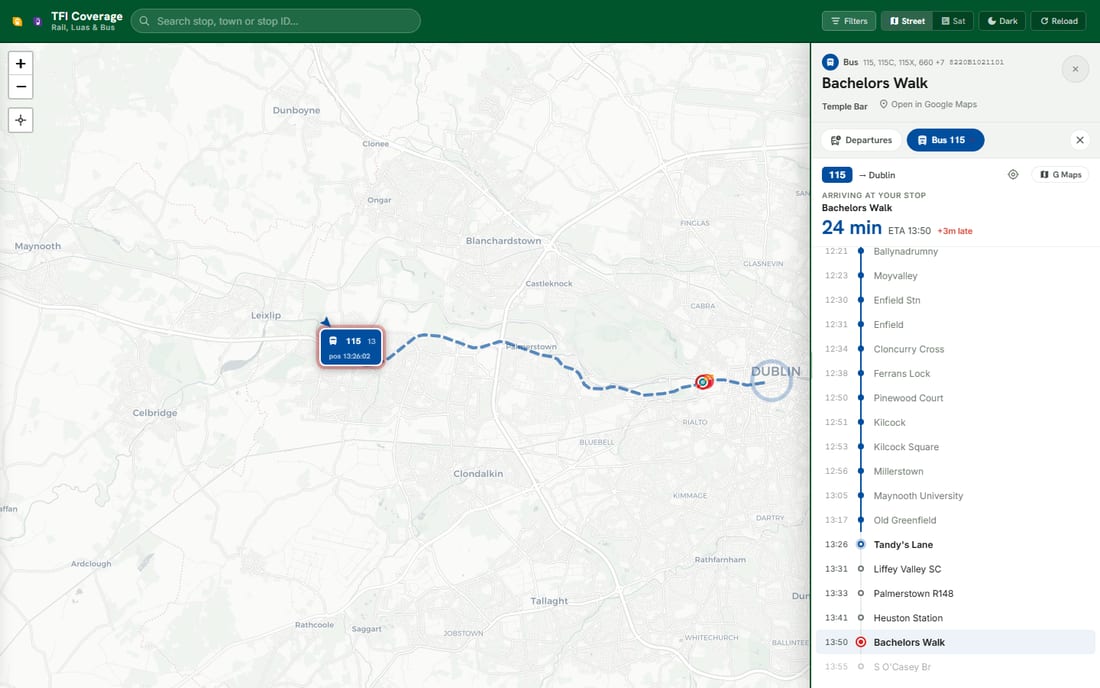This screenshot has width=1100, height=688.
Task: Zoom in on the map
Action: pyautogui.click(x=20, y=63)
